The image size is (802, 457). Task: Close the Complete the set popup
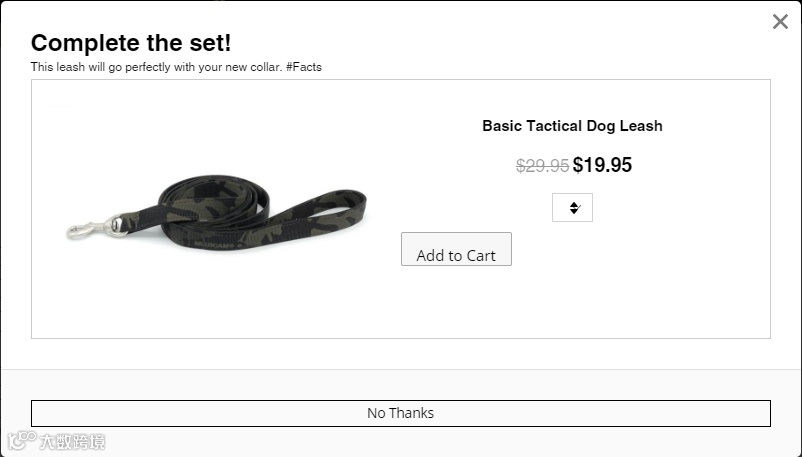coord(780,22)
